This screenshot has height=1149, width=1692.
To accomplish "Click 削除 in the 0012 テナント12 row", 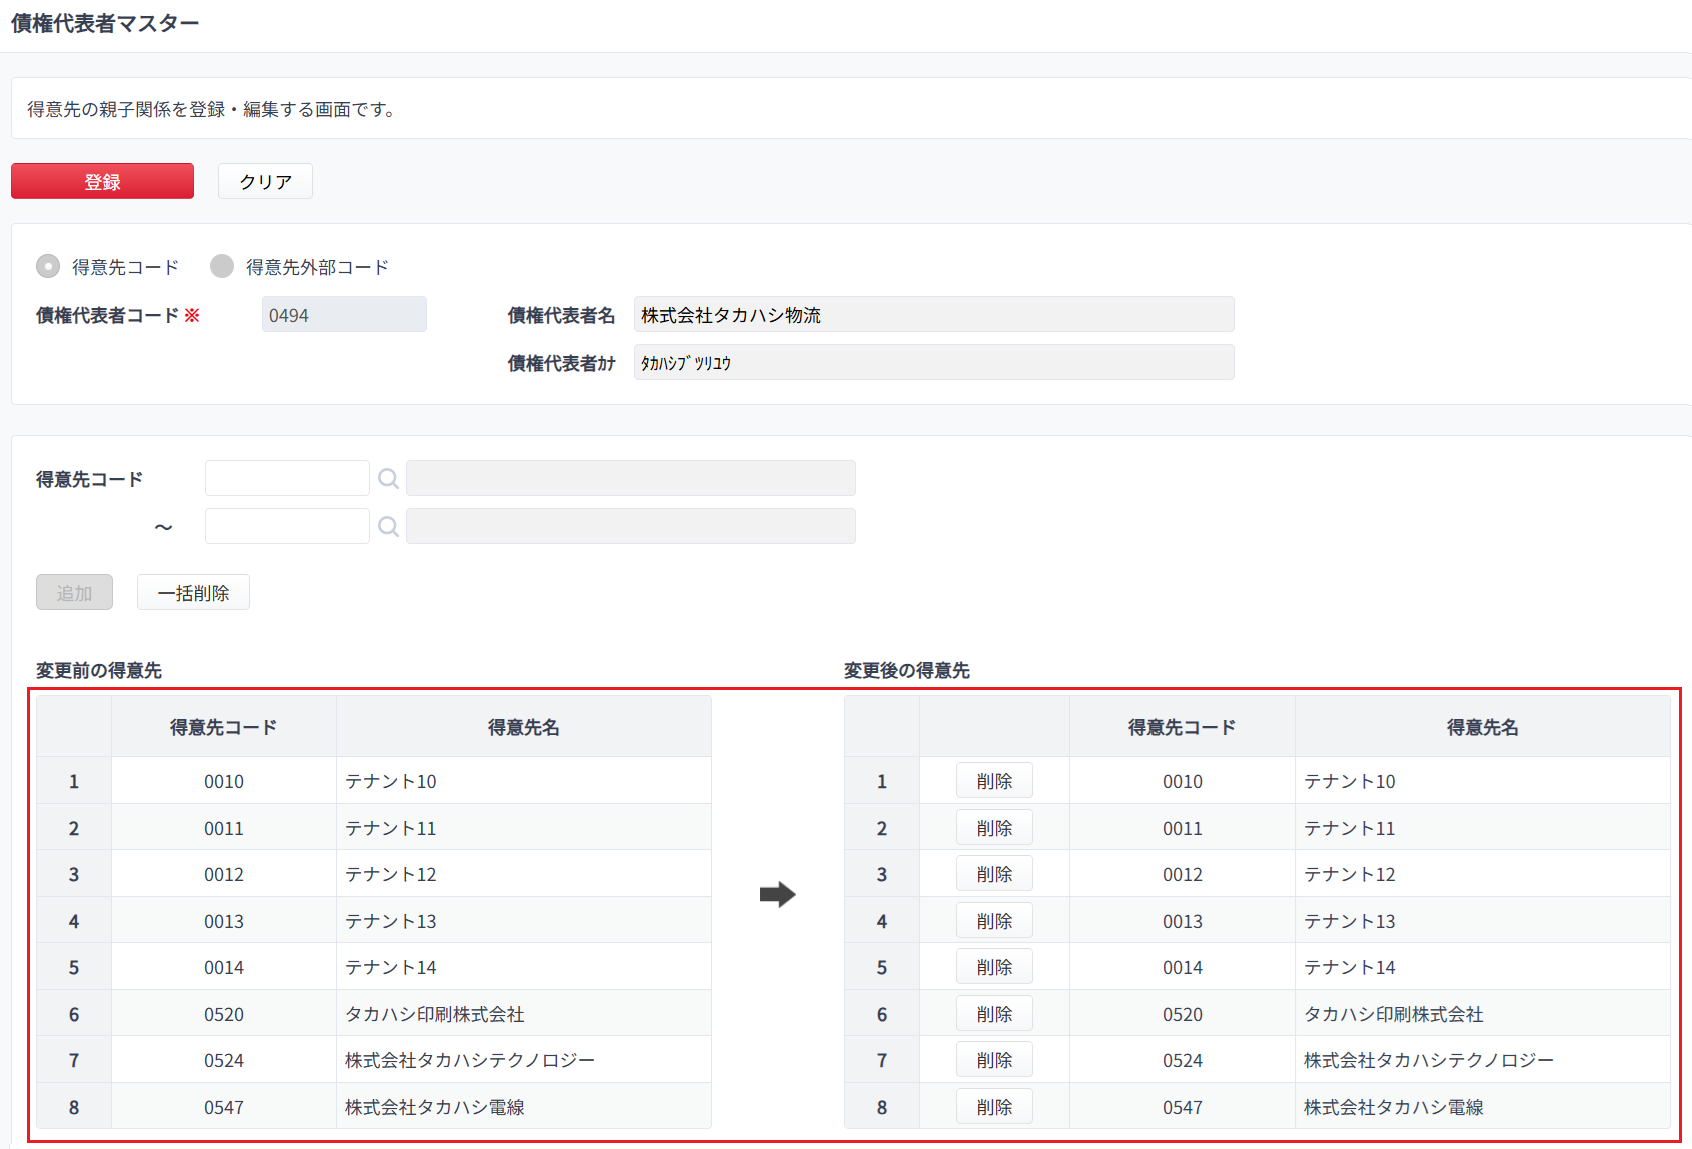I will pyautogui.click(x=994, y=874).
